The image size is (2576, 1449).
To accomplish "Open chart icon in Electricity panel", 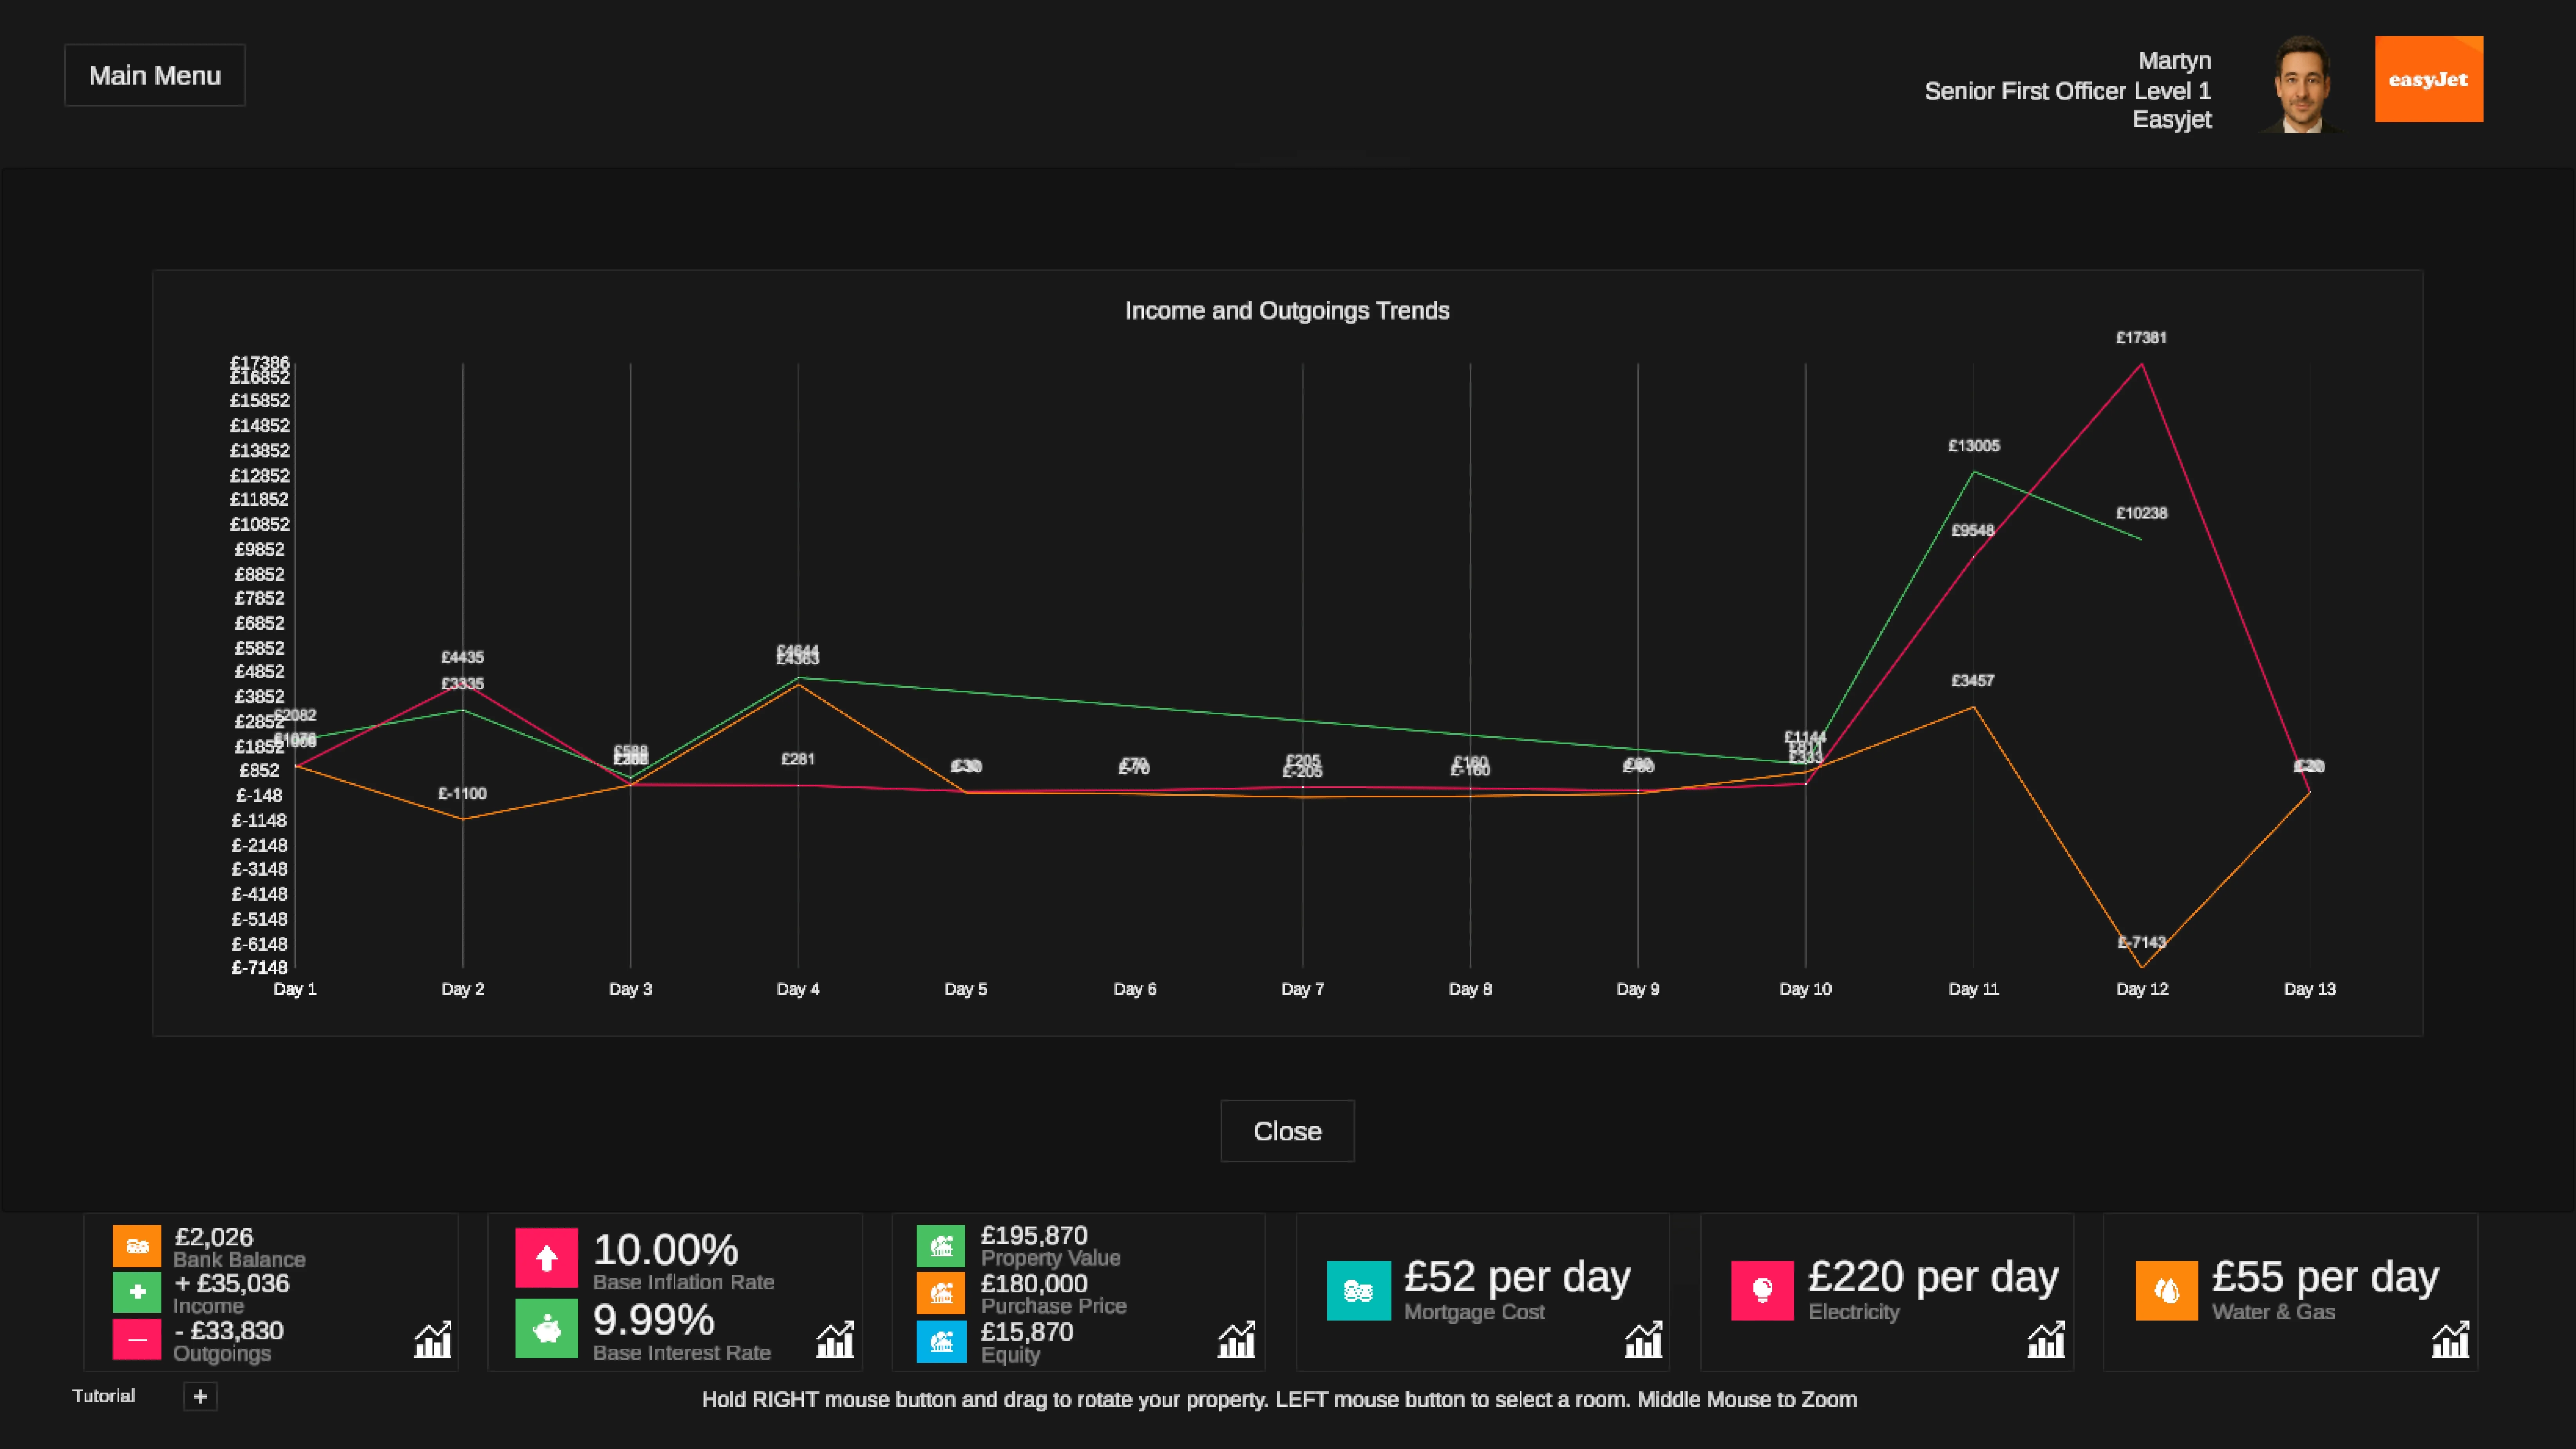I will pyautogui.click(x=2046, y=1339).
